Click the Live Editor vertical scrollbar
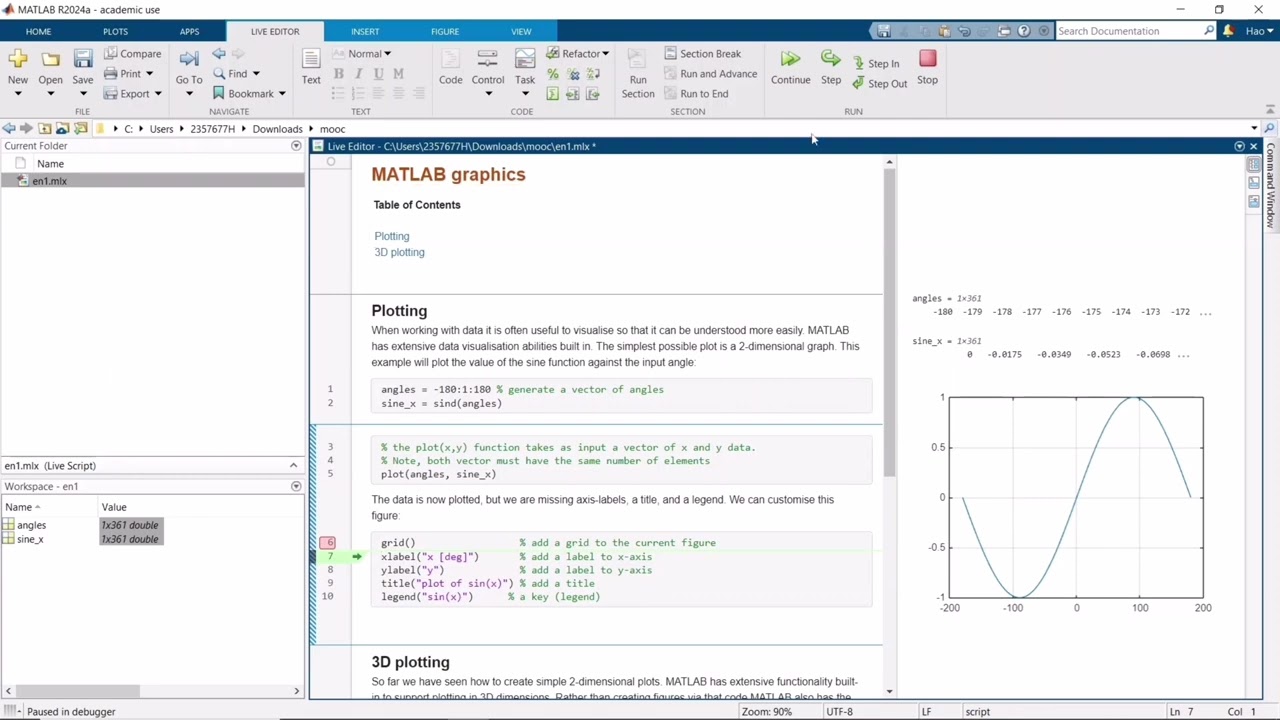Viewport: 1280px width, 720px height. point(890,323)
